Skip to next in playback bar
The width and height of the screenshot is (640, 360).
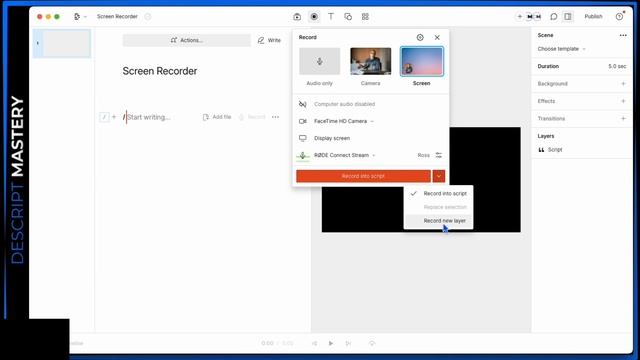click(x=348, y=343)
